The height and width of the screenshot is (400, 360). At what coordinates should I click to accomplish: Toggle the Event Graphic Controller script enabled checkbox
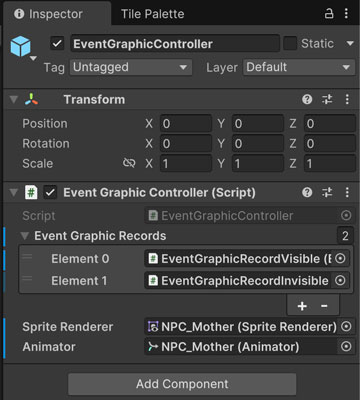pos(50,193)
